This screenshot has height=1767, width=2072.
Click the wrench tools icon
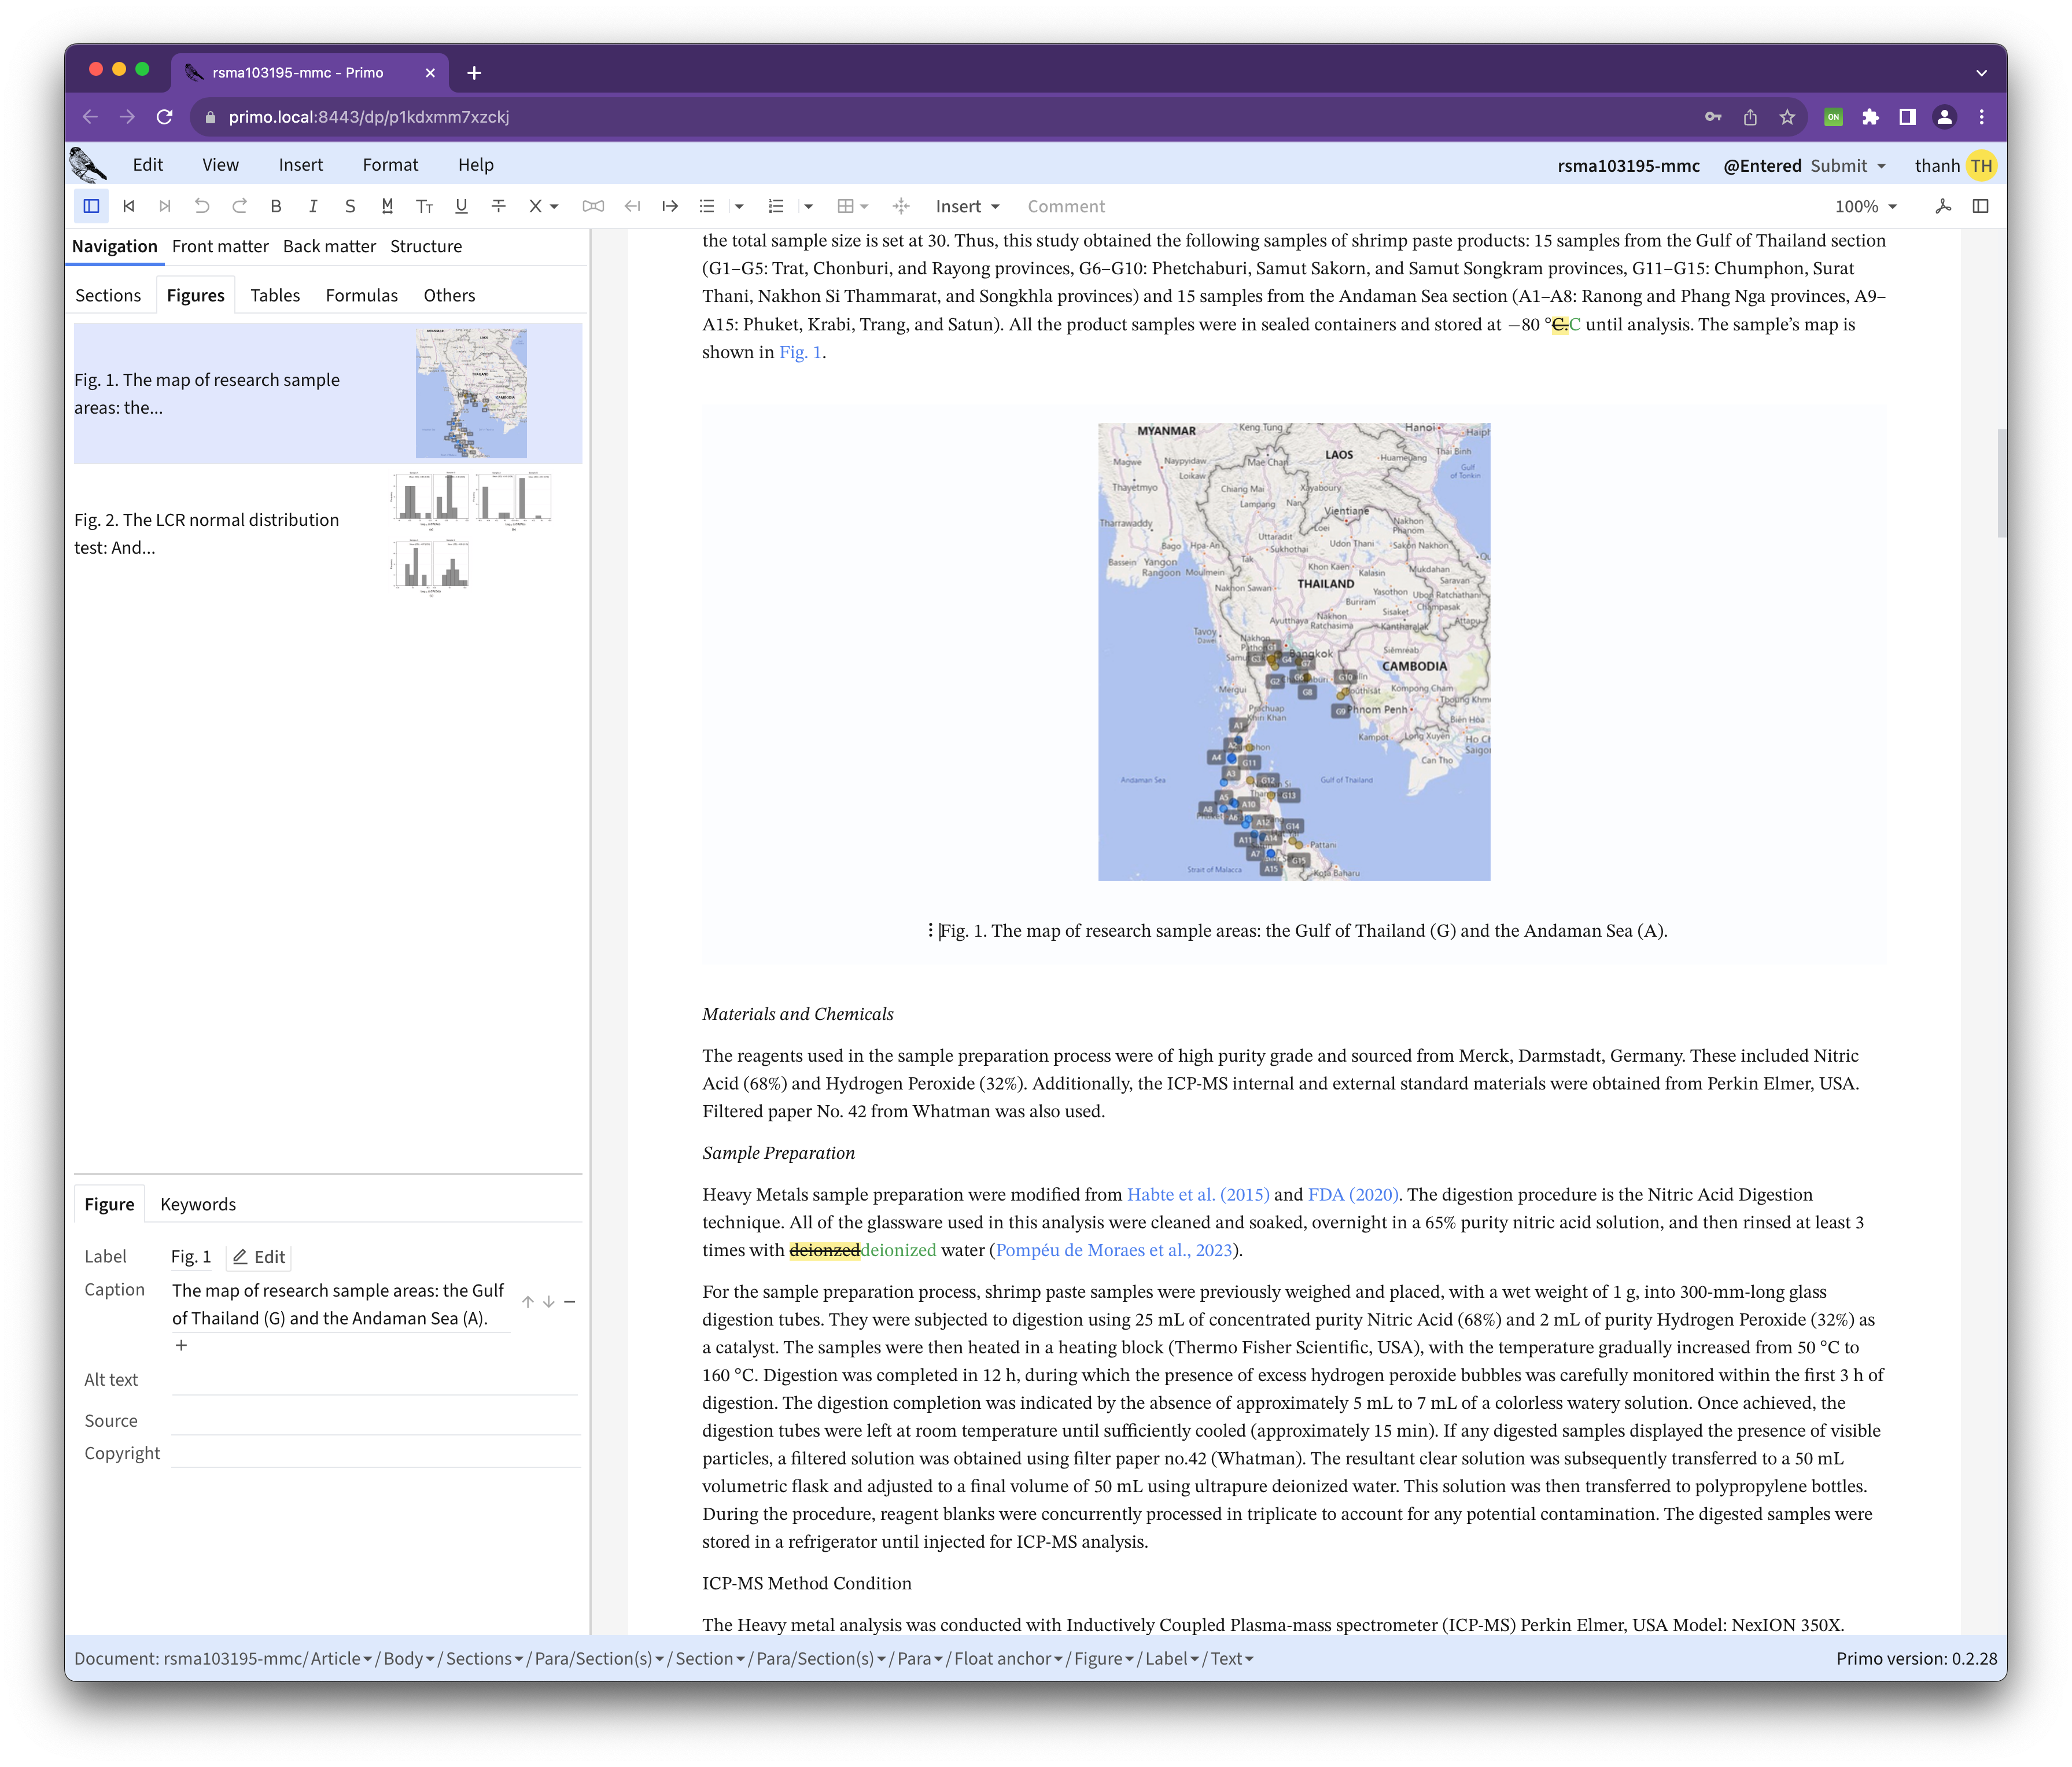click(1943, 206)
